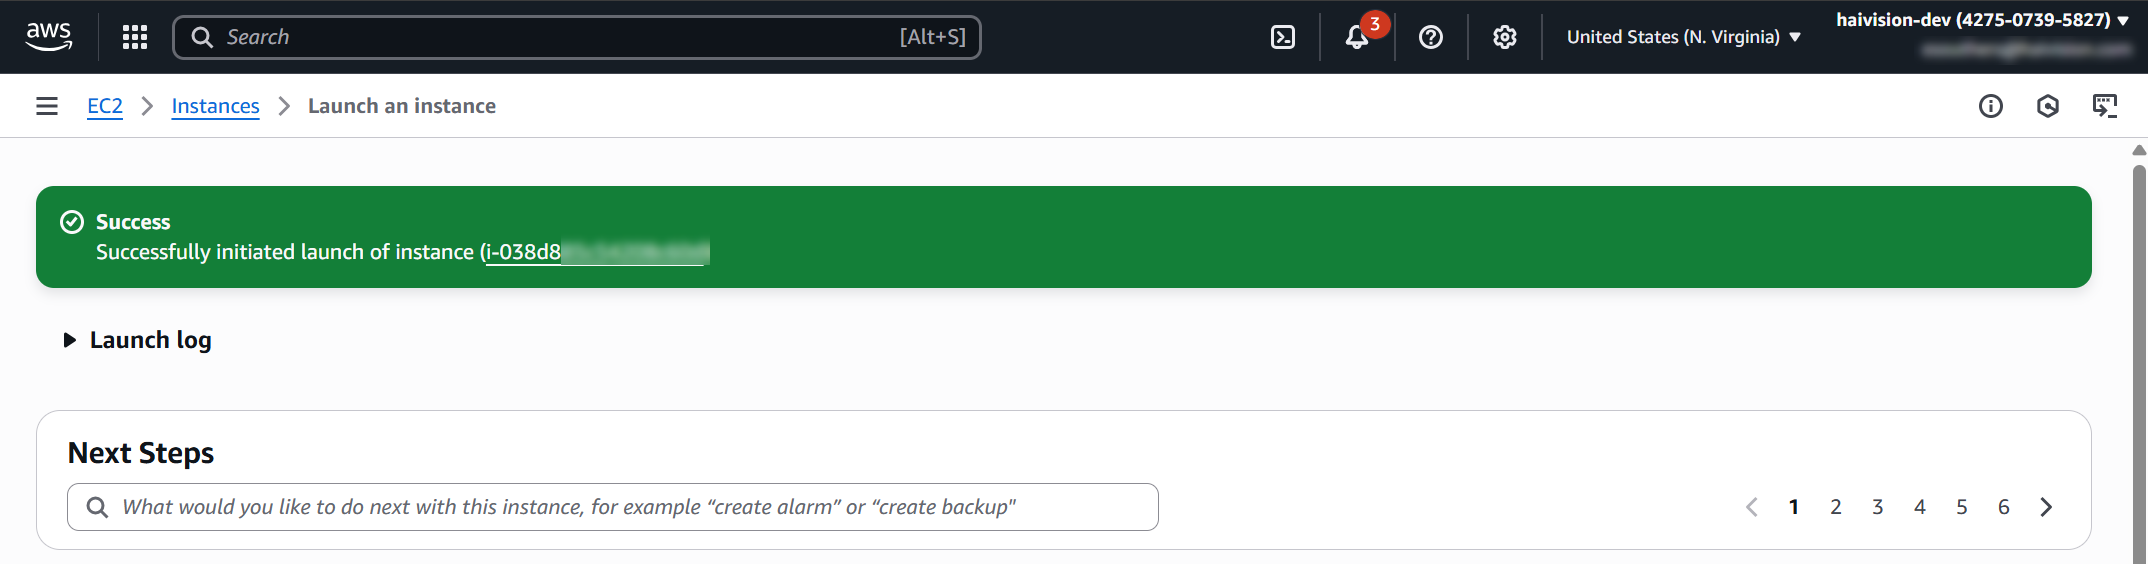Go to page 3 of Next Steps
Viewport: 2148px width, 564px height.
point(1877,507)
